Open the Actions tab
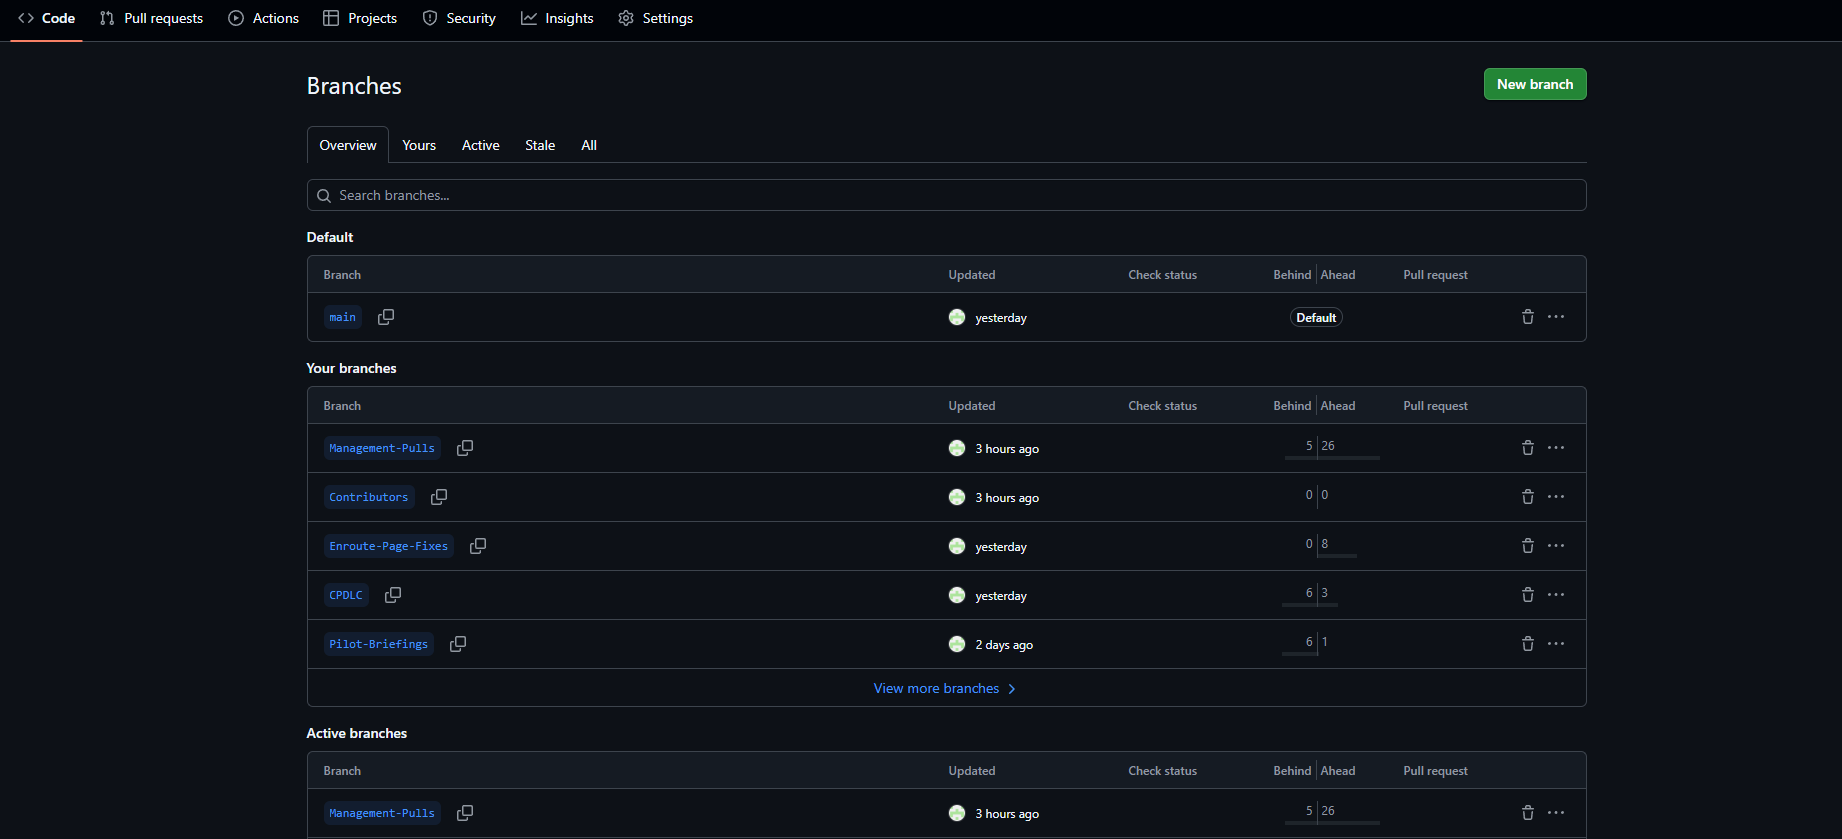1842x839 pixels. (x=264, y=18)
